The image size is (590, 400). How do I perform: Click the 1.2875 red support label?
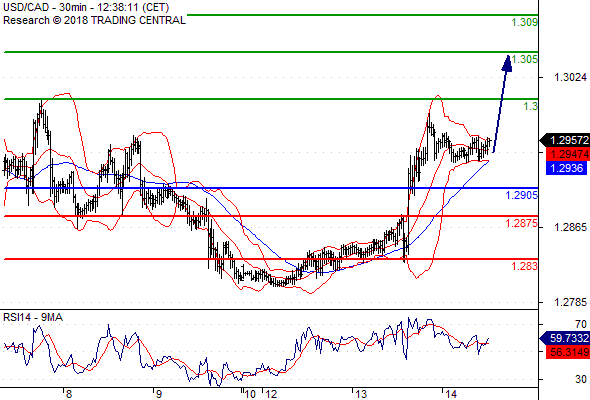point(522,223)
